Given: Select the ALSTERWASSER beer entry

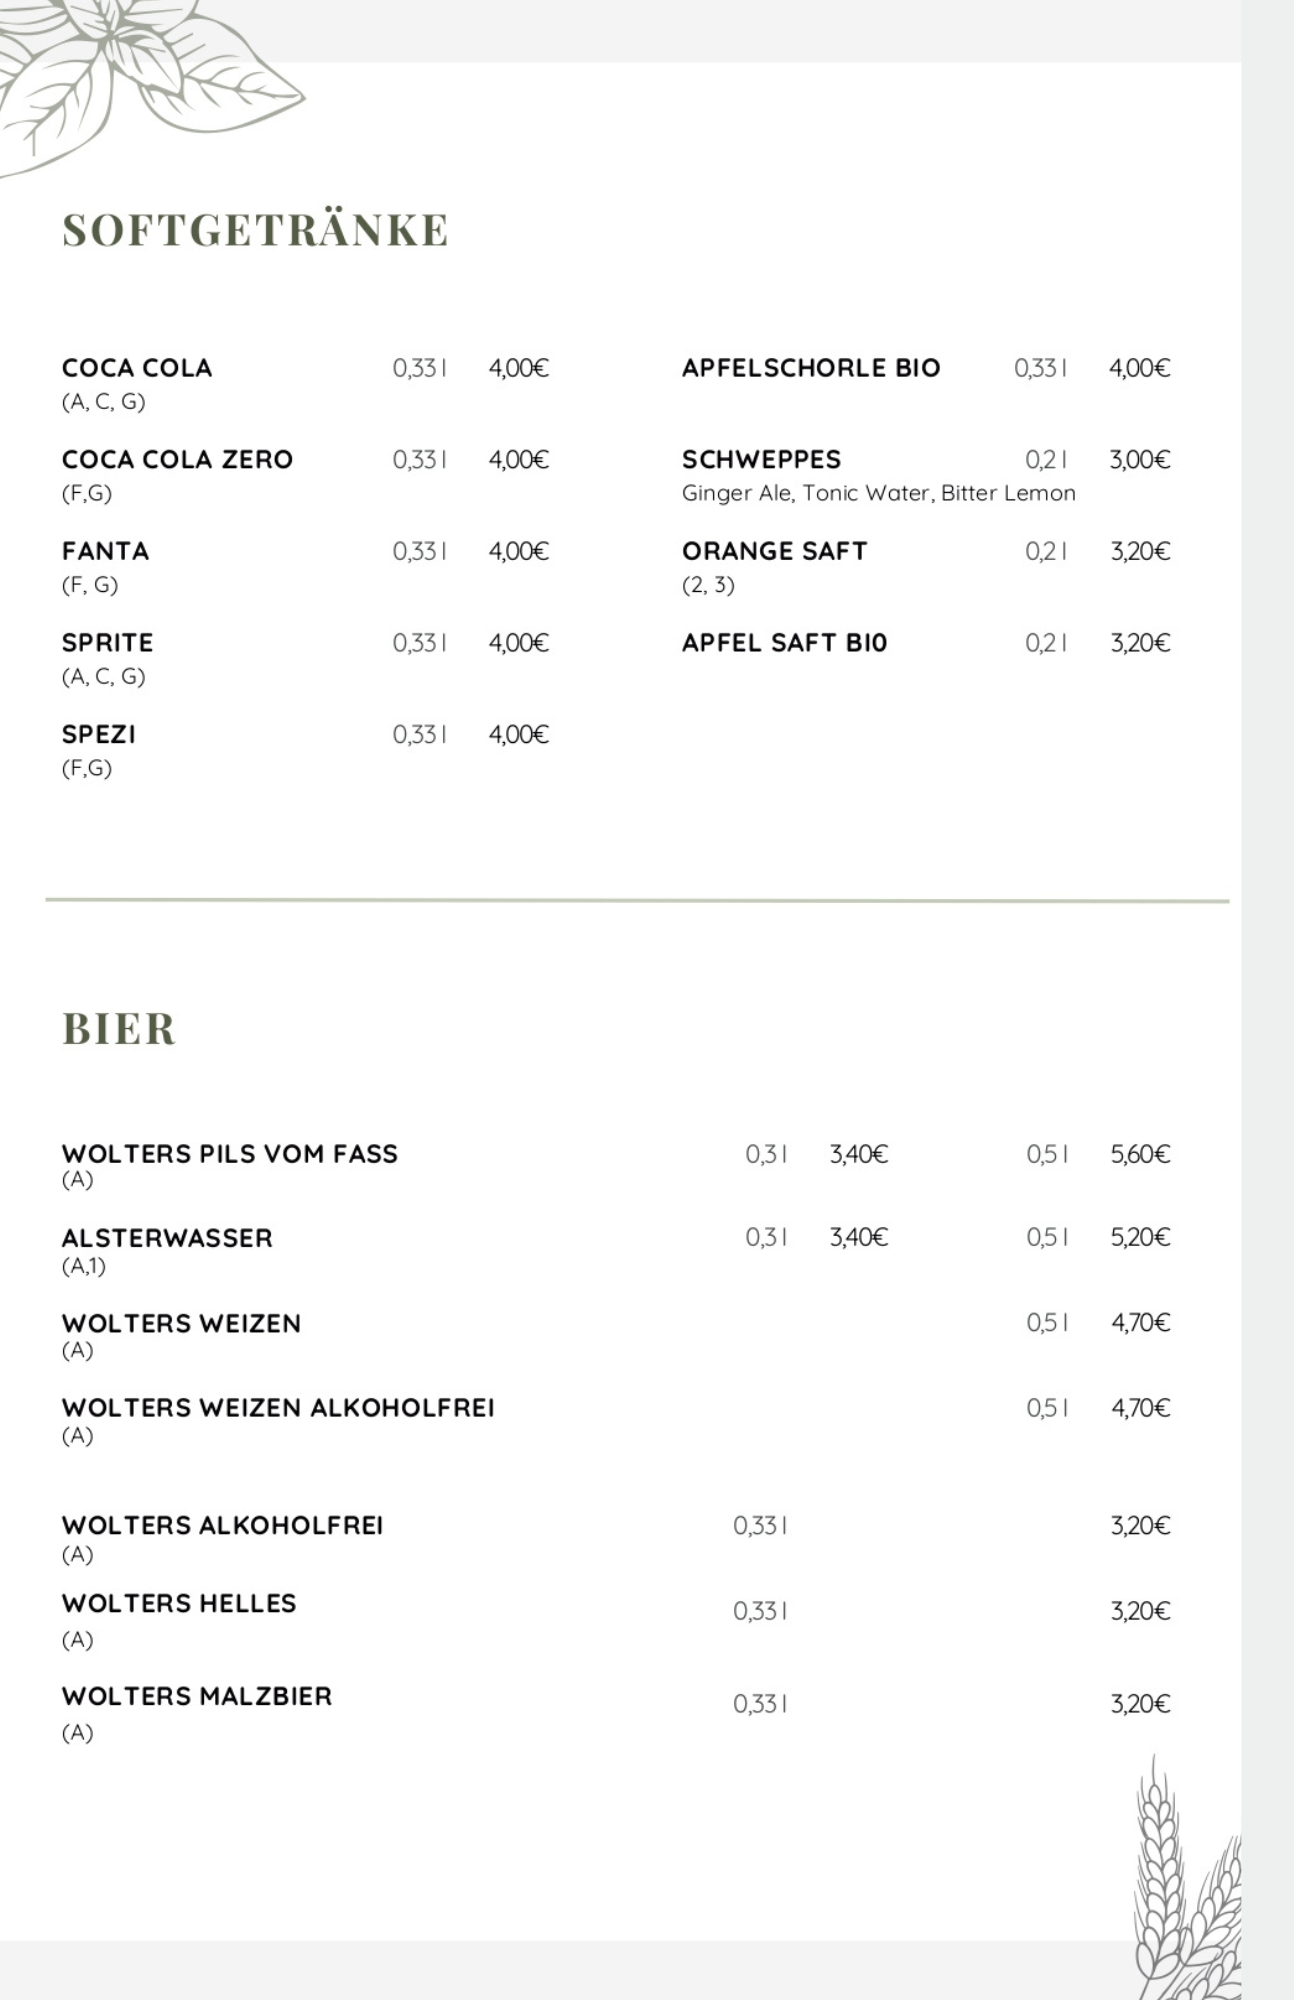Looking at the screenshot, I should 167,1238.
